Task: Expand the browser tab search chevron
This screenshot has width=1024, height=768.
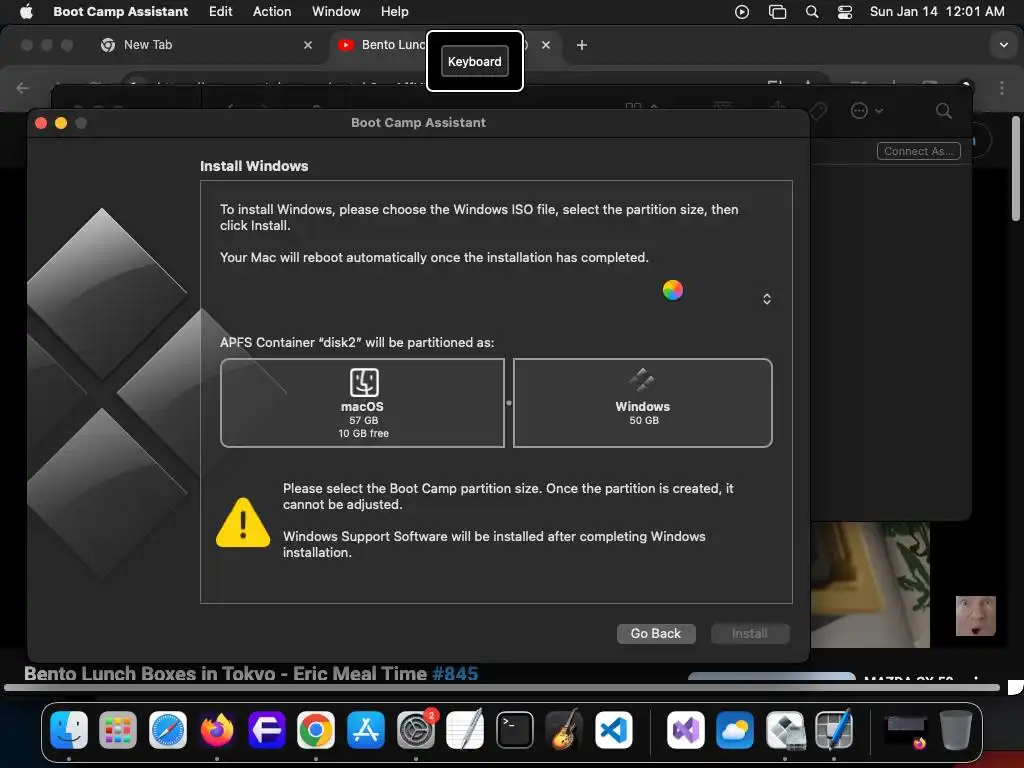Action: click(x=1003, y=44)
